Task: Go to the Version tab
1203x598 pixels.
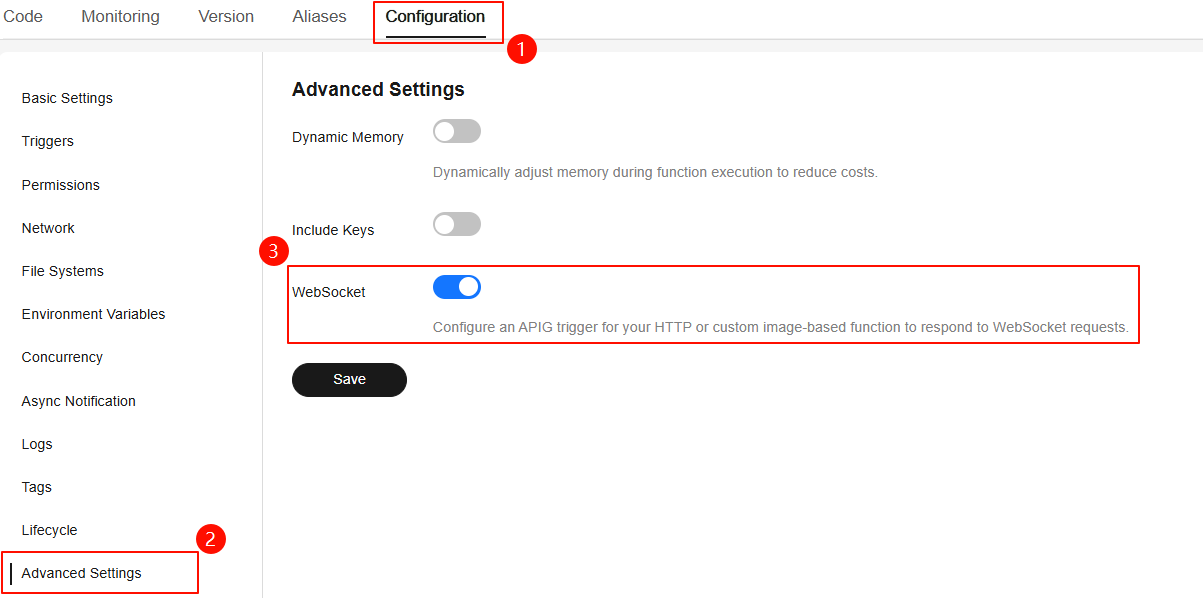Action: (x=226, y=16)
